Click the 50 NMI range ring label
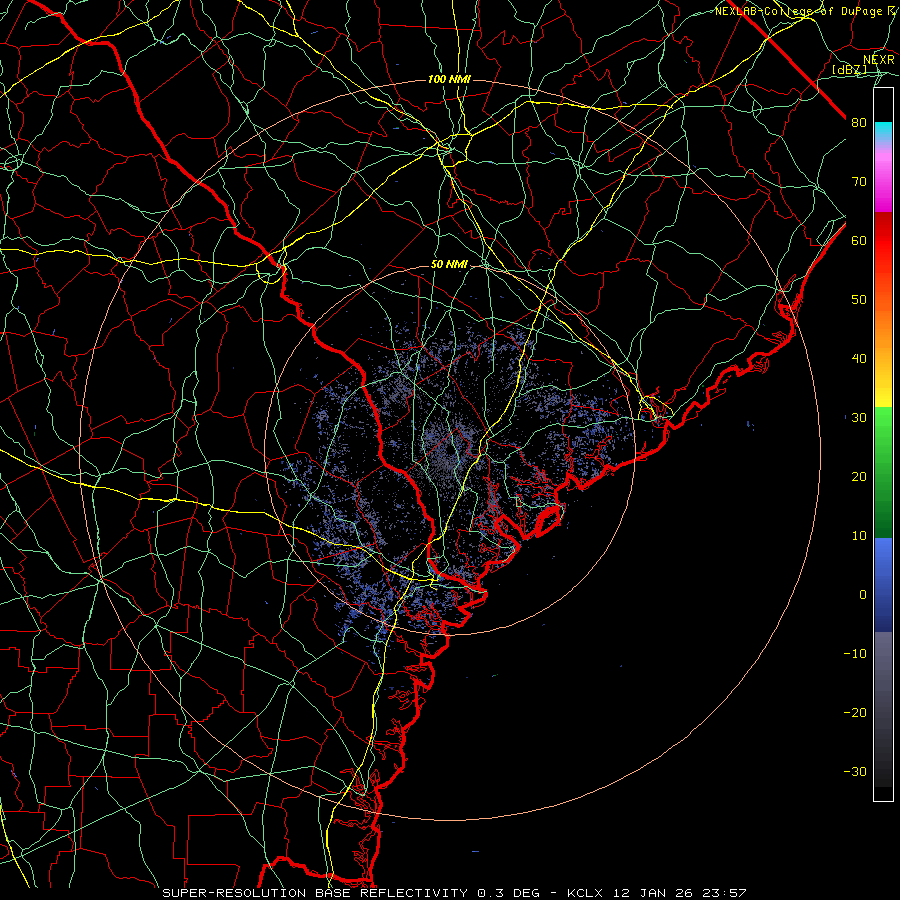Viewport: 900px width, 900px height. click(x=449, y=265)
